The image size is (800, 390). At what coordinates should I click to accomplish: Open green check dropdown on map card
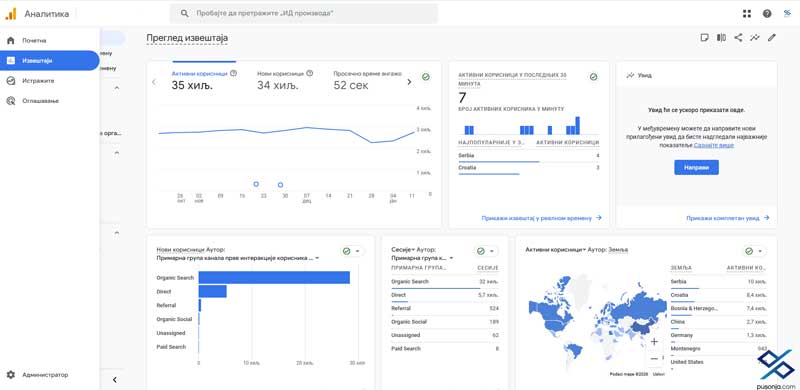coord(755,251)
